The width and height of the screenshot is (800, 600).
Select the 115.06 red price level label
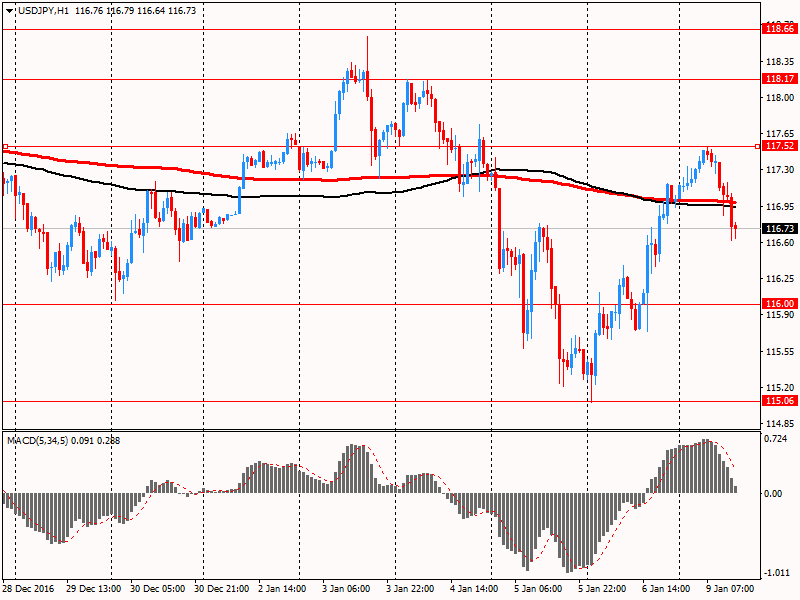pos(780,401)
